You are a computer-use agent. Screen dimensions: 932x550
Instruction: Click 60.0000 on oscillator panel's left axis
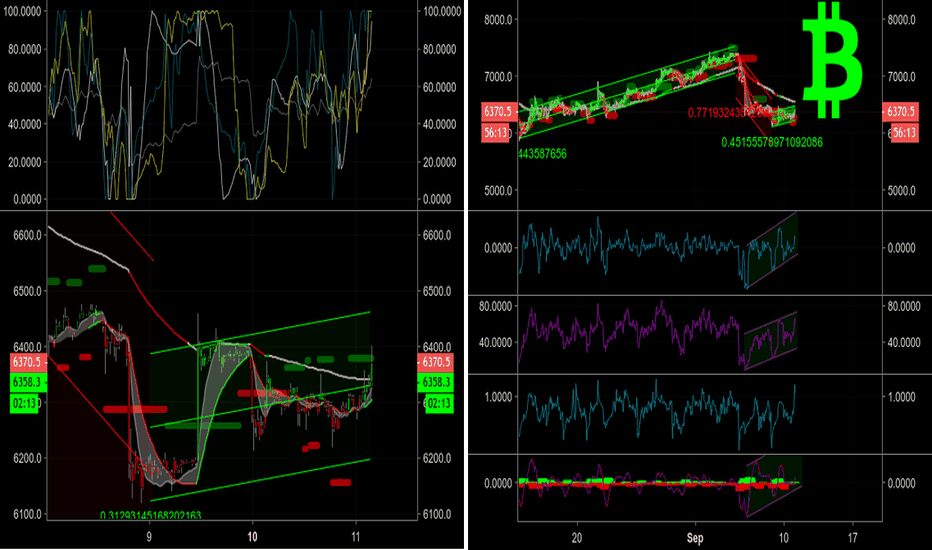[25, 87]
